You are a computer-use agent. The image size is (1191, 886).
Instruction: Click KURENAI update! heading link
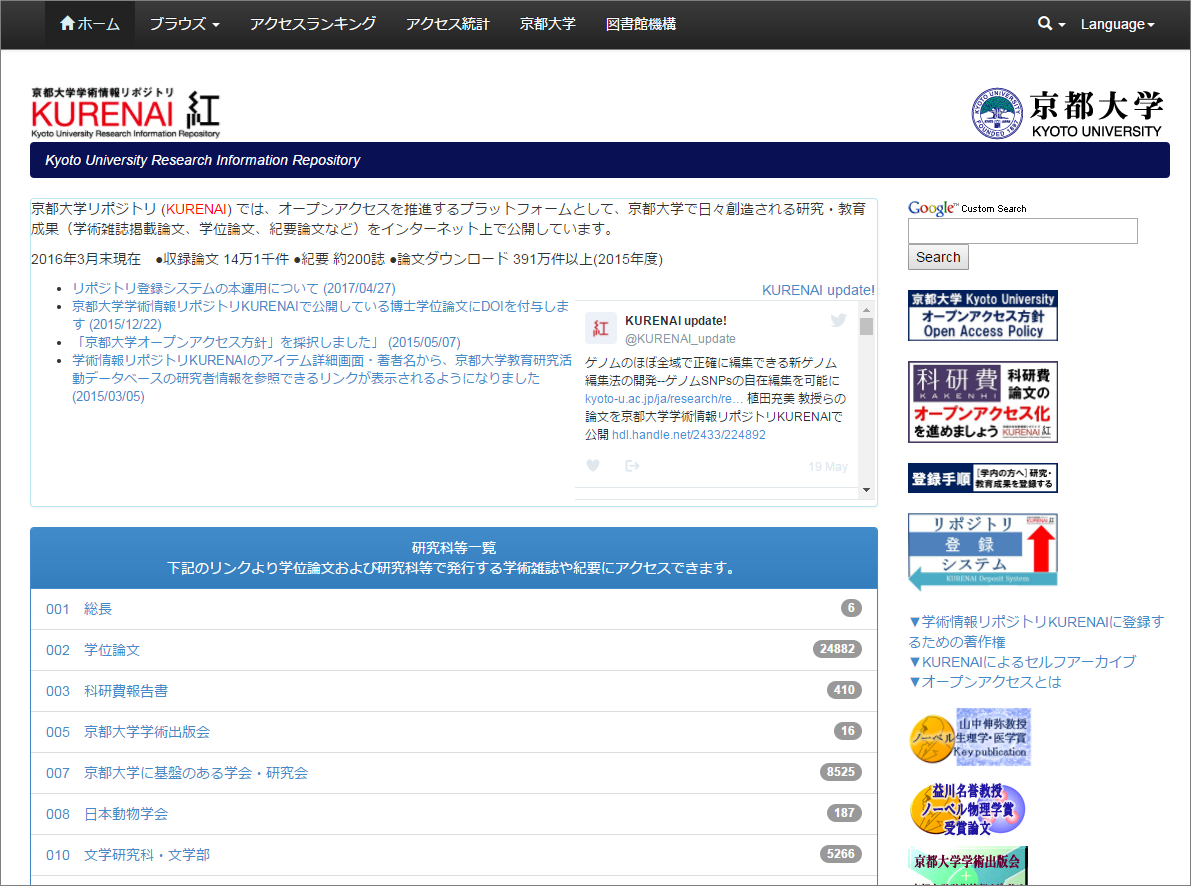818,290
